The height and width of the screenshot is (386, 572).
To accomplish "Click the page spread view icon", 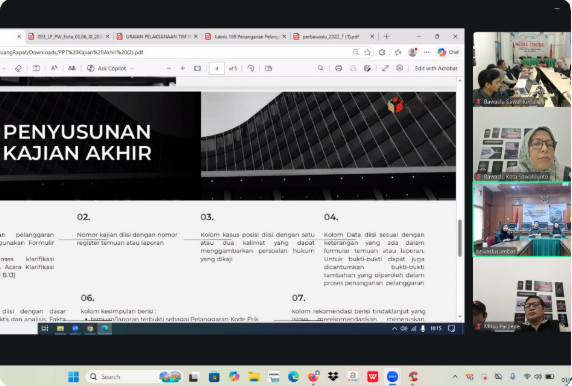I will [268, 68].
